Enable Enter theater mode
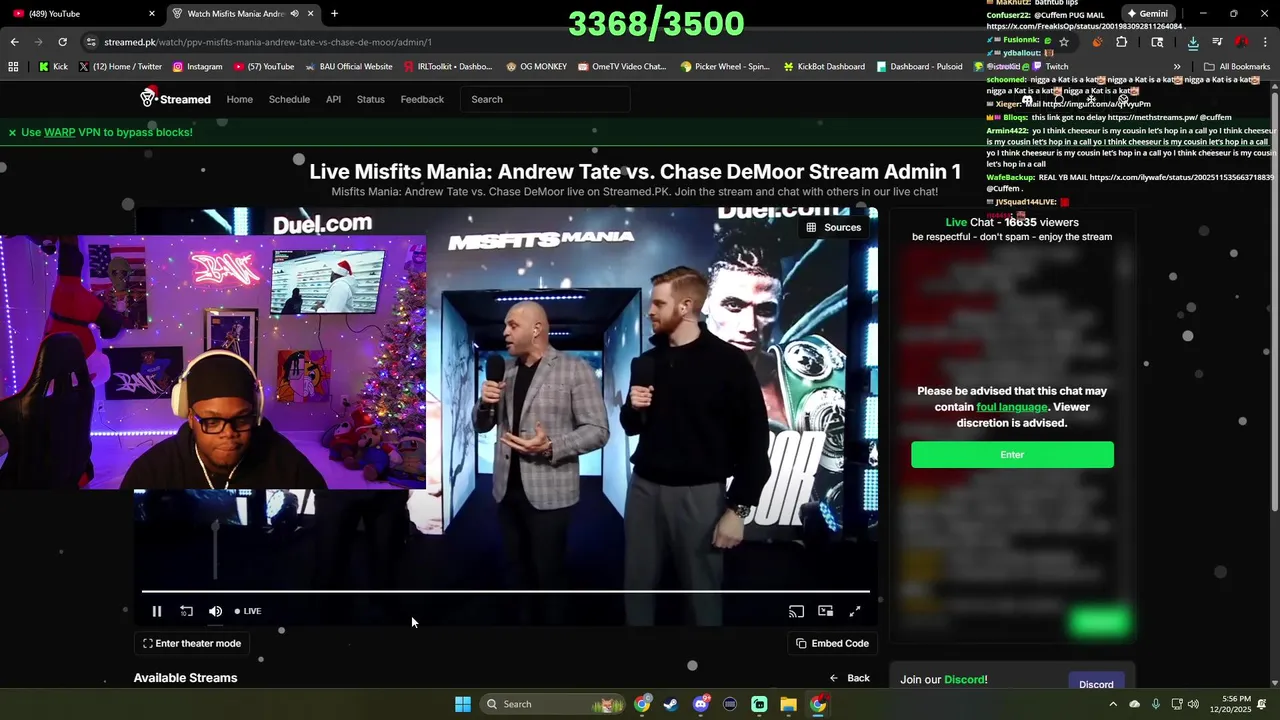This screenshot has height=720, width=1280. click(192, 643)
